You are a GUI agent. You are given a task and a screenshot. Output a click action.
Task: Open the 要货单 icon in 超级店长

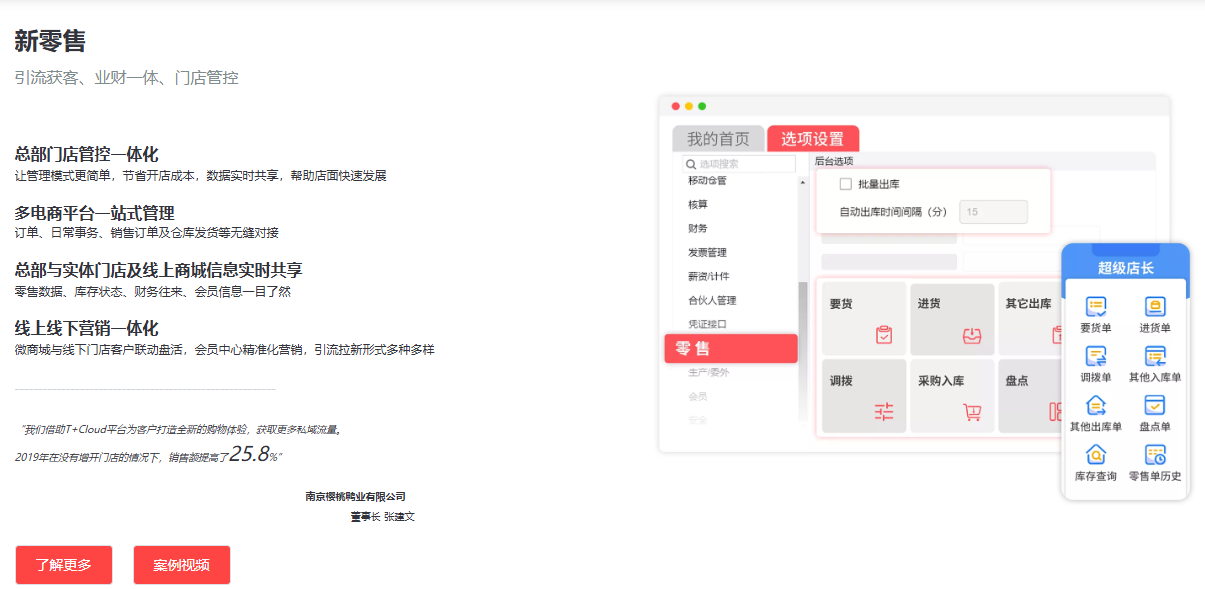click(1096, 307)
